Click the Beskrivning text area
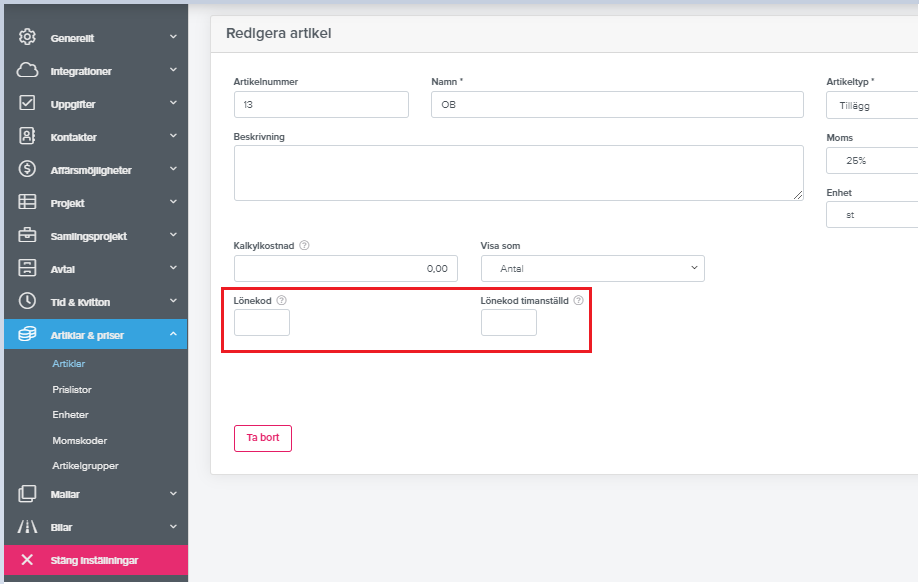This screenshot has width=919, height=584. 518,173
